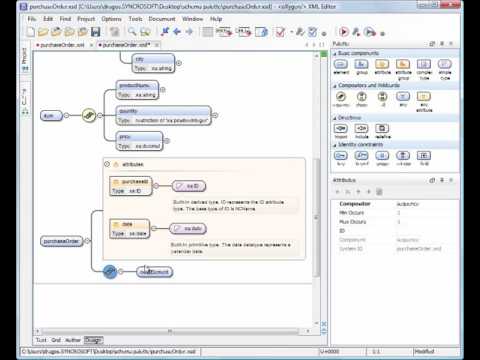Pick the field identity constraint

click(424, 158)
